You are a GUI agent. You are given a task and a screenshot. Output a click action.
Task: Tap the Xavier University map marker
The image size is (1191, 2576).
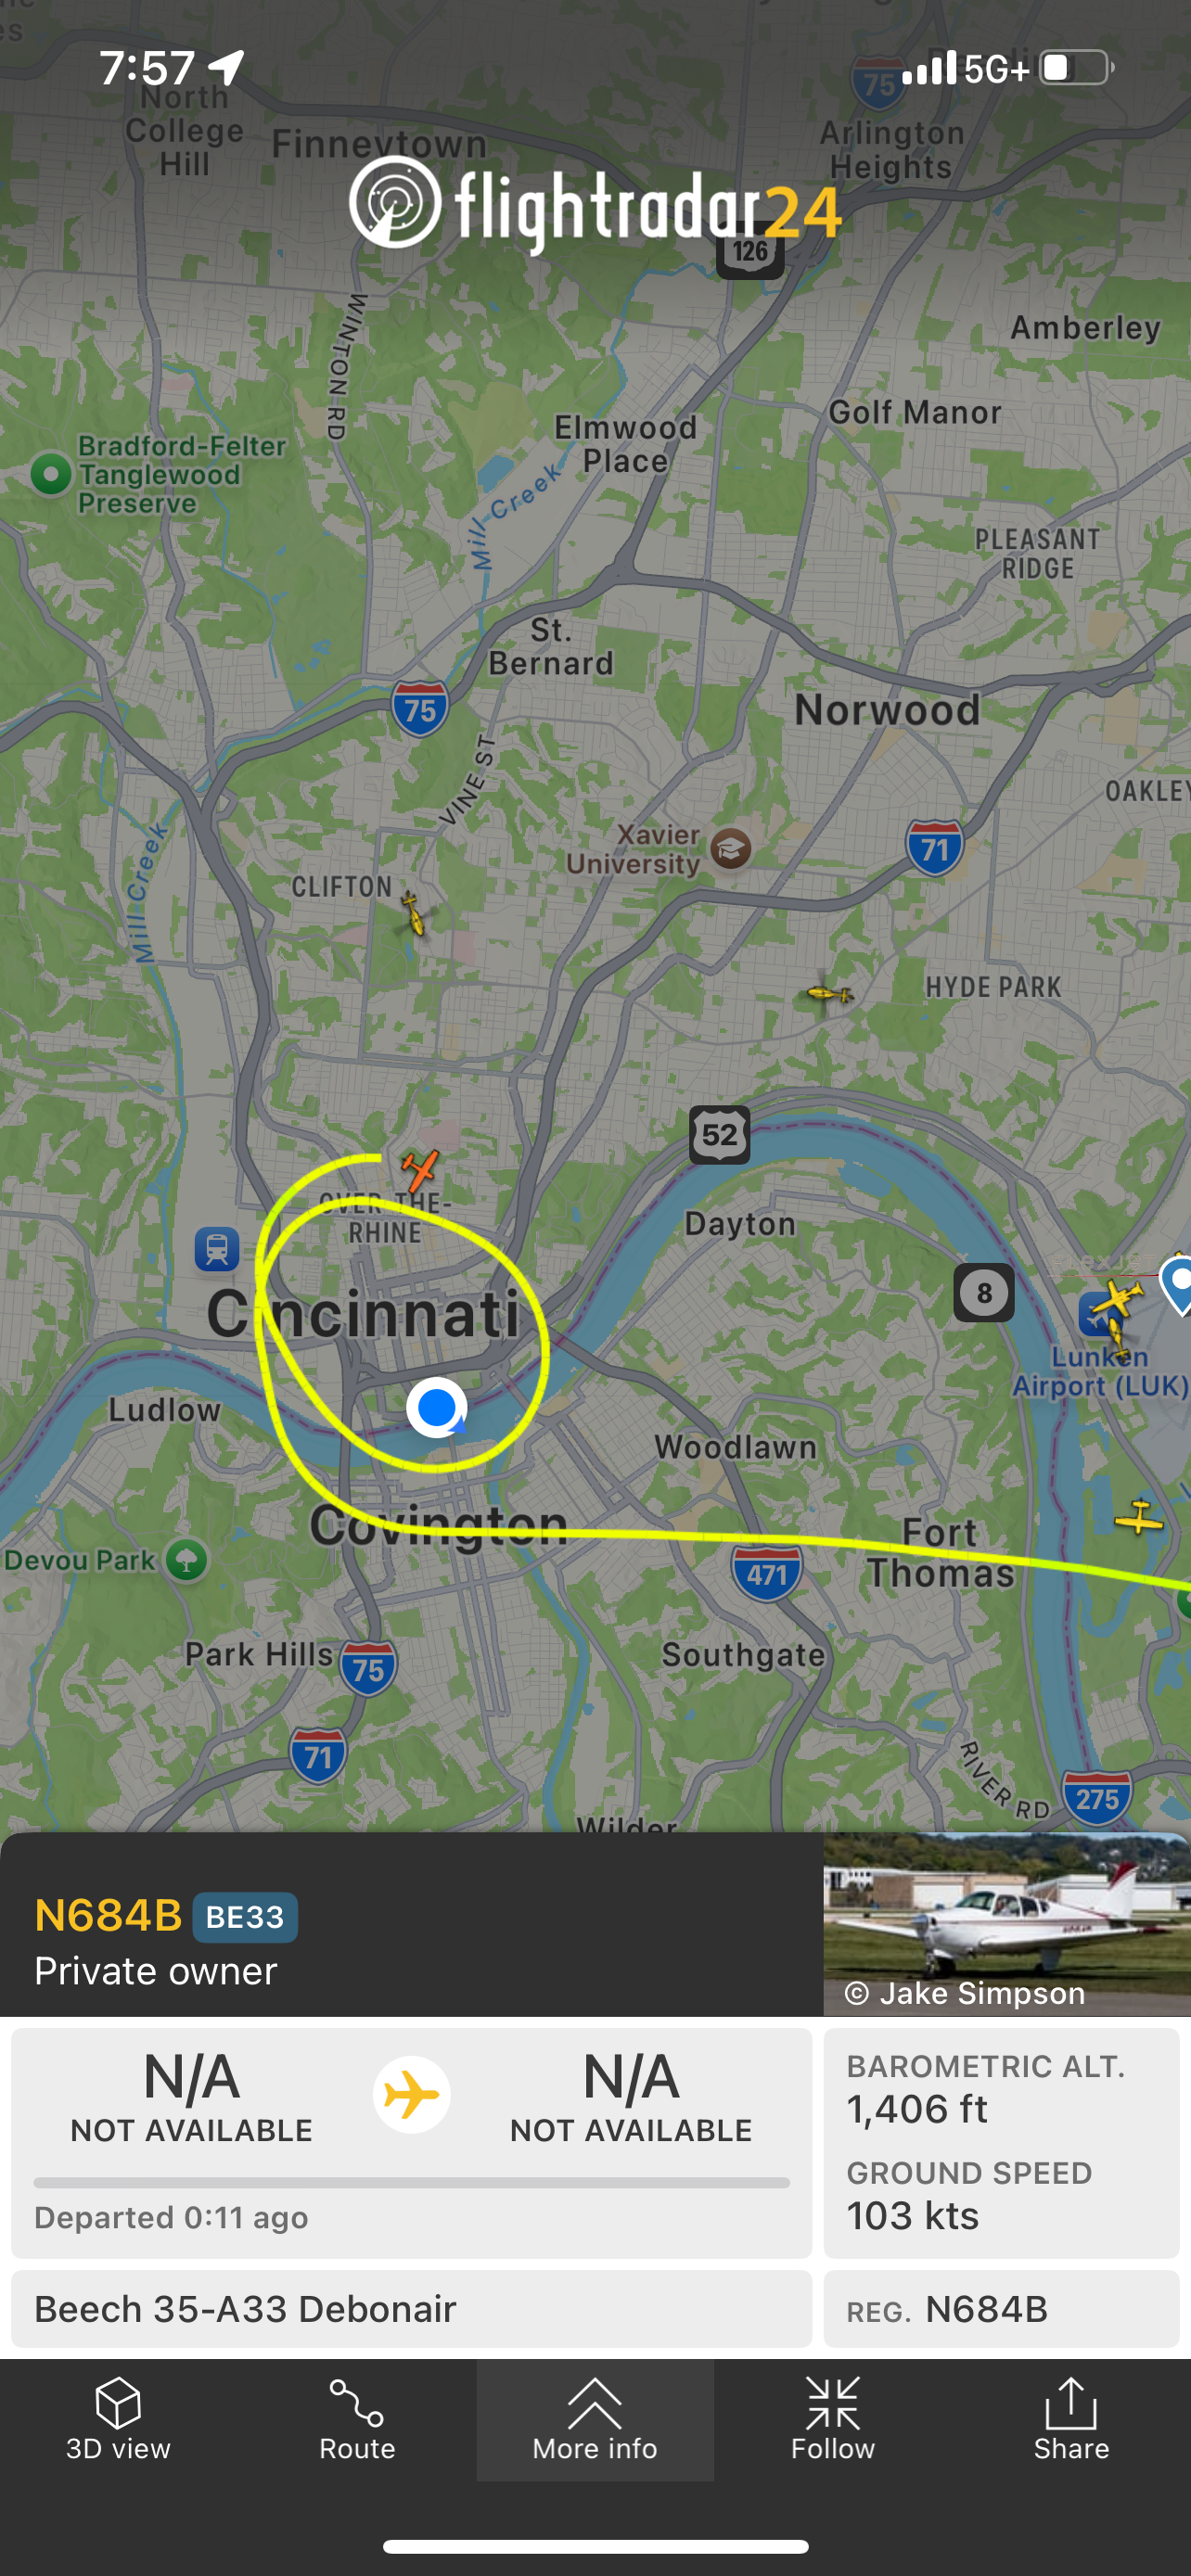[731, 848]
